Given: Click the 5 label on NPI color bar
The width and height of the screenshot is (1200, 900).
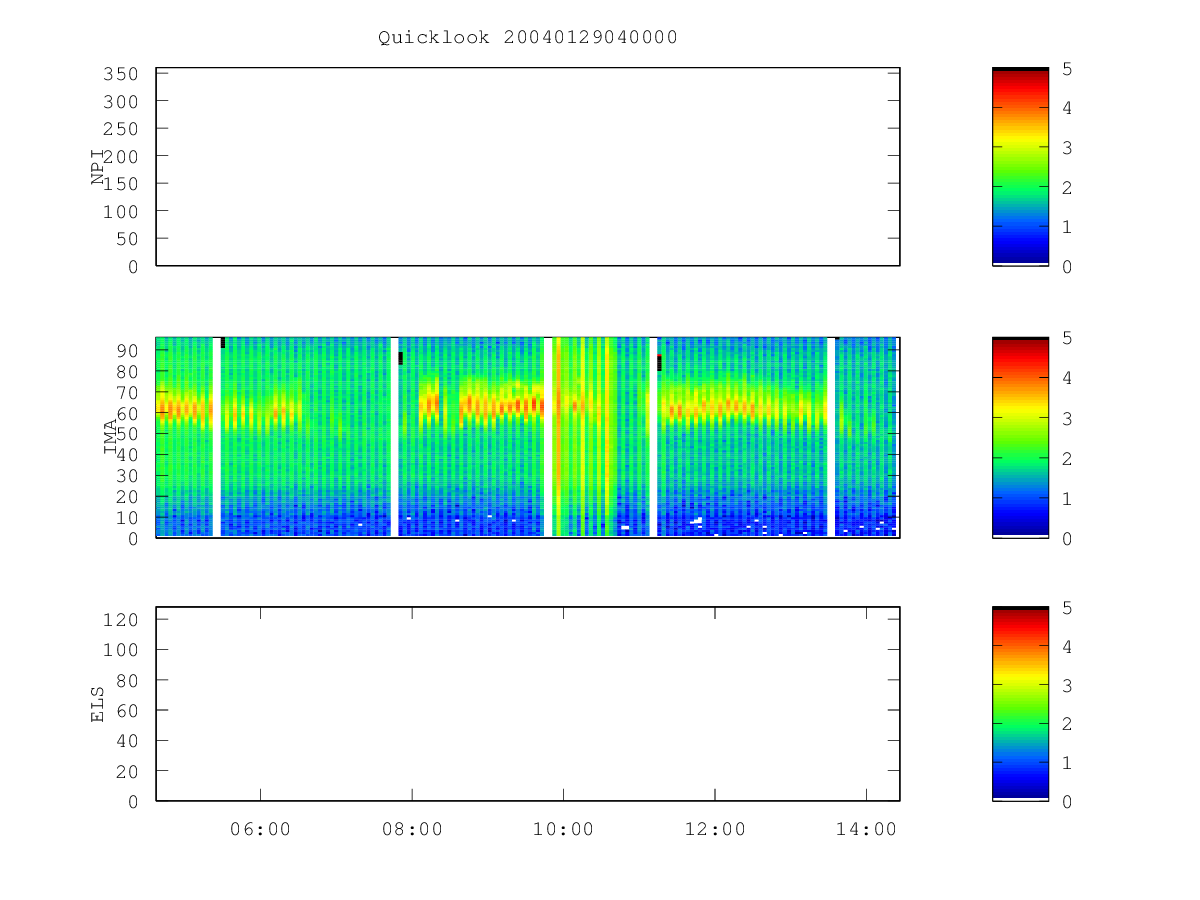Looking at the screenshot, I should 1067,69.
